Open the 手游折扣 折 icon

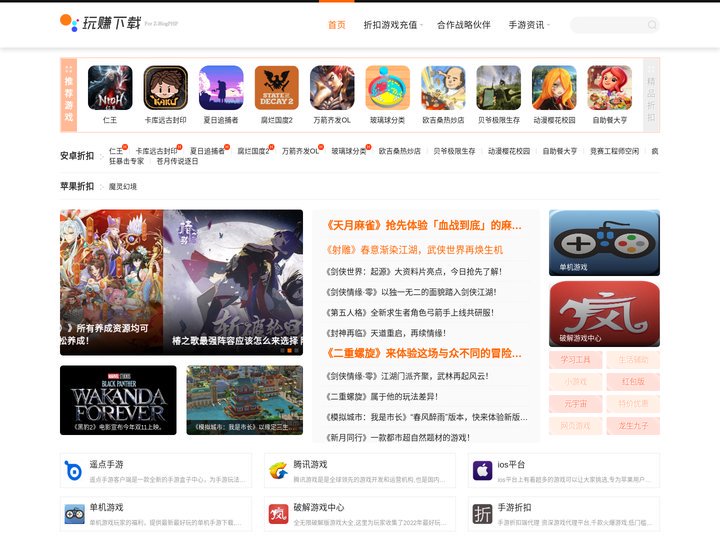pos(482,514)
